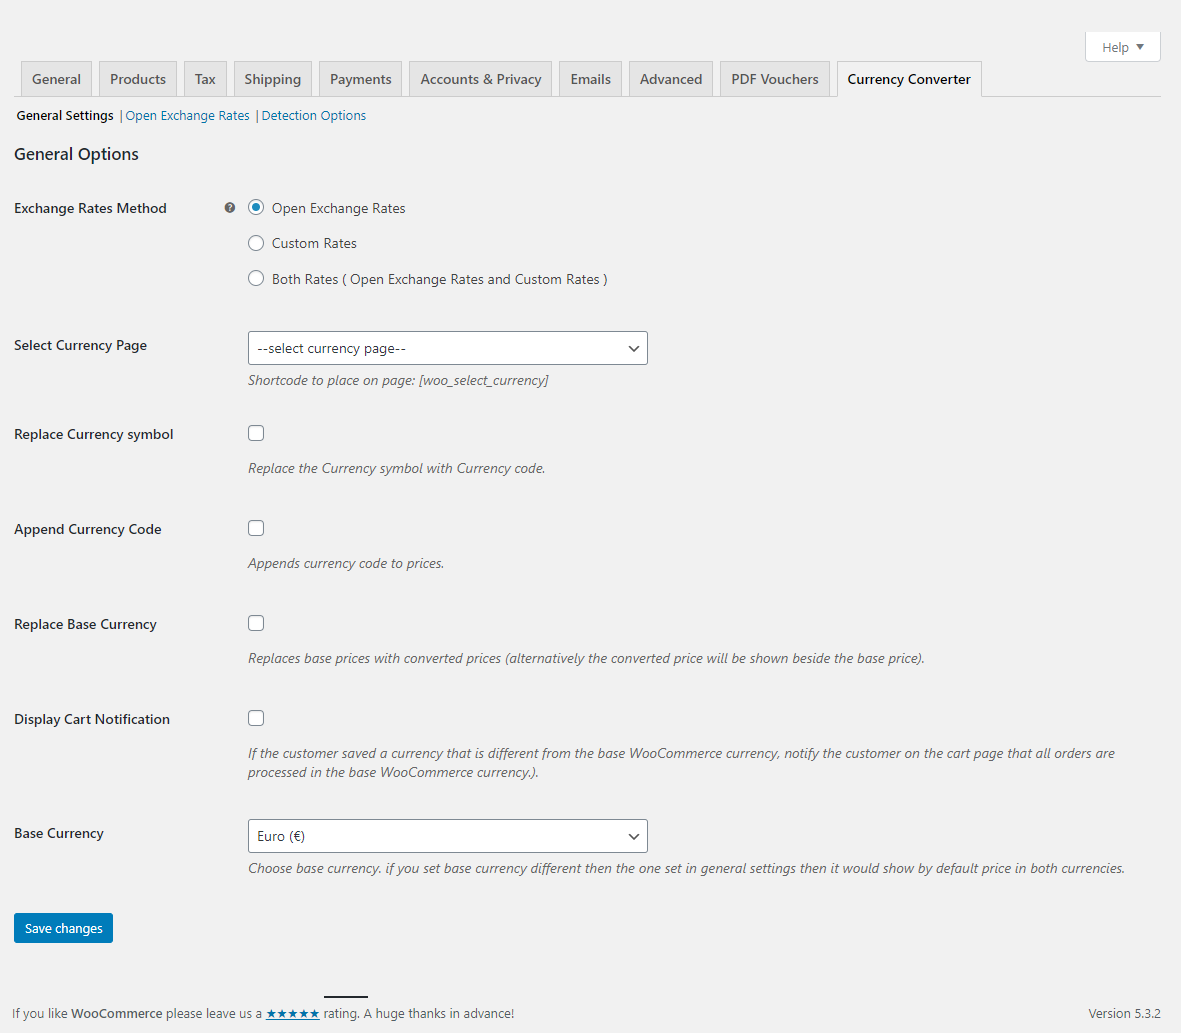This screenshot has height=1033, width=1181.
Task: Go to Detection Options sub-section
Action: (x=314, y=116)
